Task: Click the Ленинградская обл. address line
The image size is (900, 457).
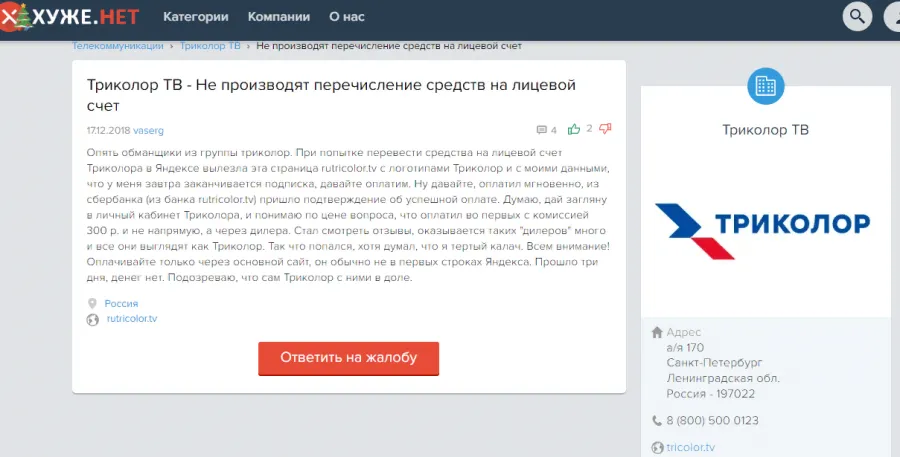Action: tap(723, 378)
